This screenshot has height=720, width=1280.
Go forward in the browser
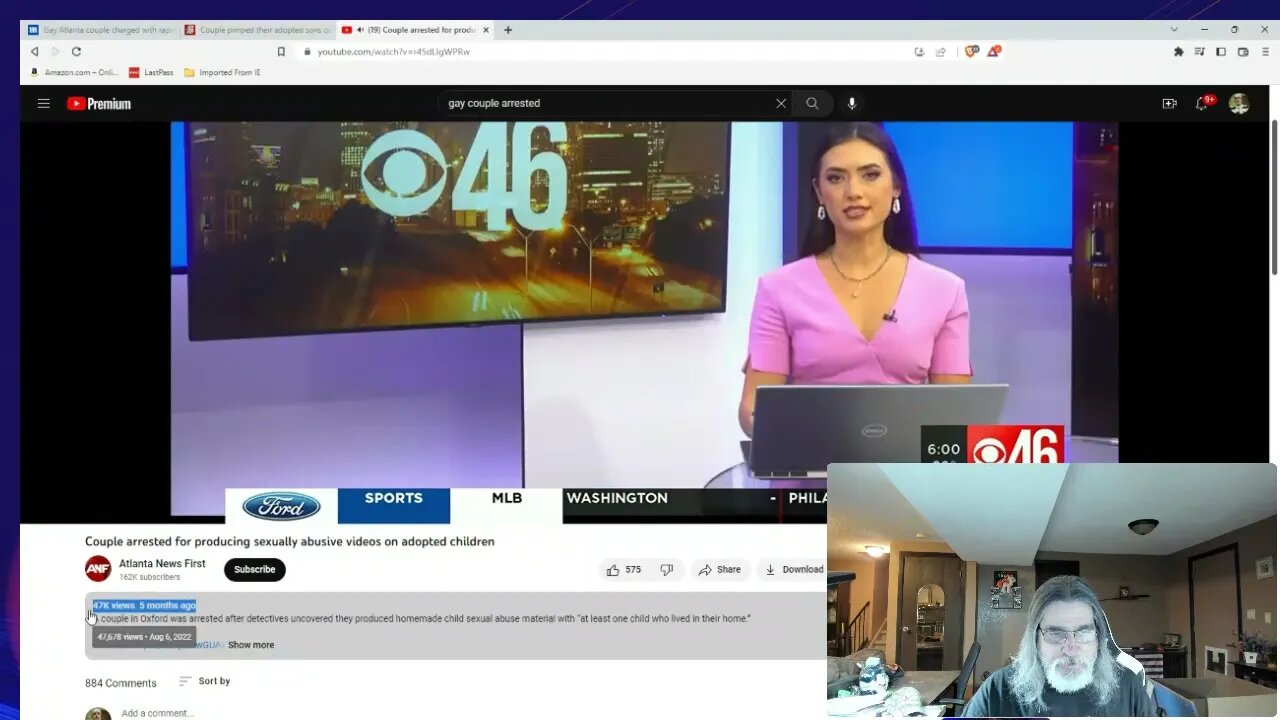(x=55, y=51)
